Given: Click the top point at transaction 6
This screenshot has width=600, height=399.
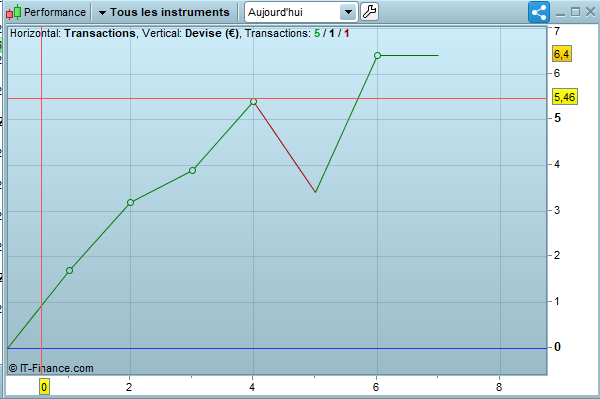Looking at the screenshot, I should [x=377, y=55].
